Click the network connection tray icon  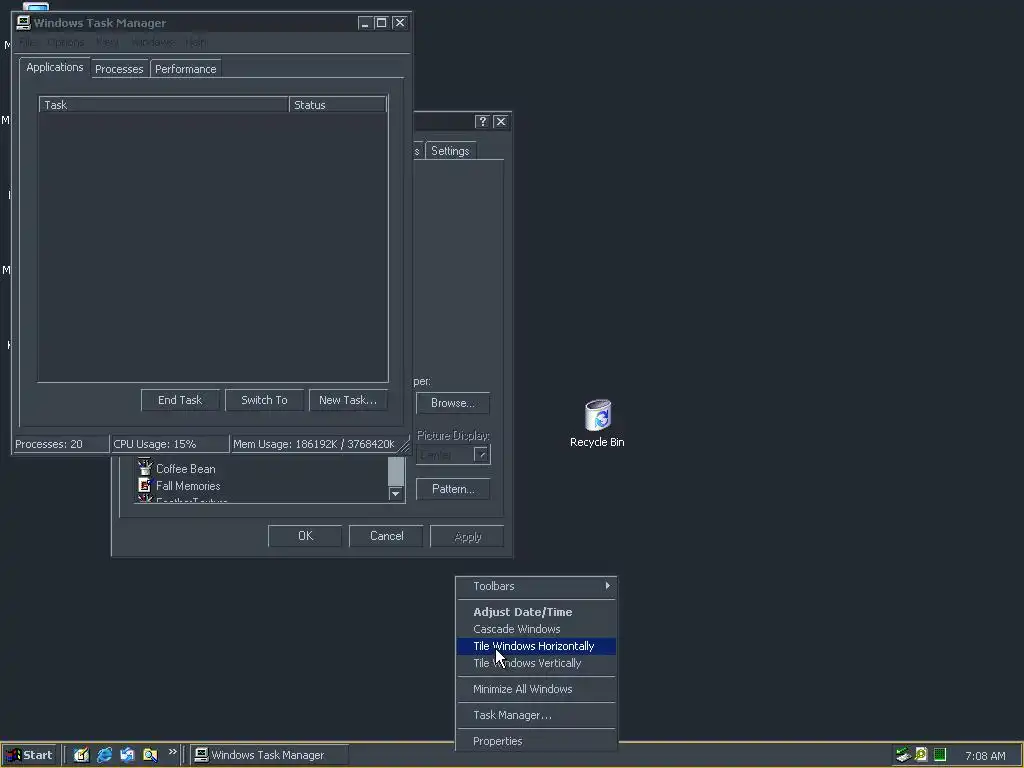pyautogui.click(x=903, y=755)
